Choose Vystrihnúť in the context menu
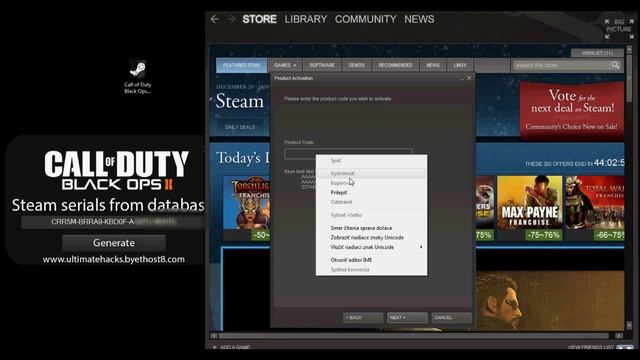The width and height of the screenshot is (640, 360). tap(371, 173)
